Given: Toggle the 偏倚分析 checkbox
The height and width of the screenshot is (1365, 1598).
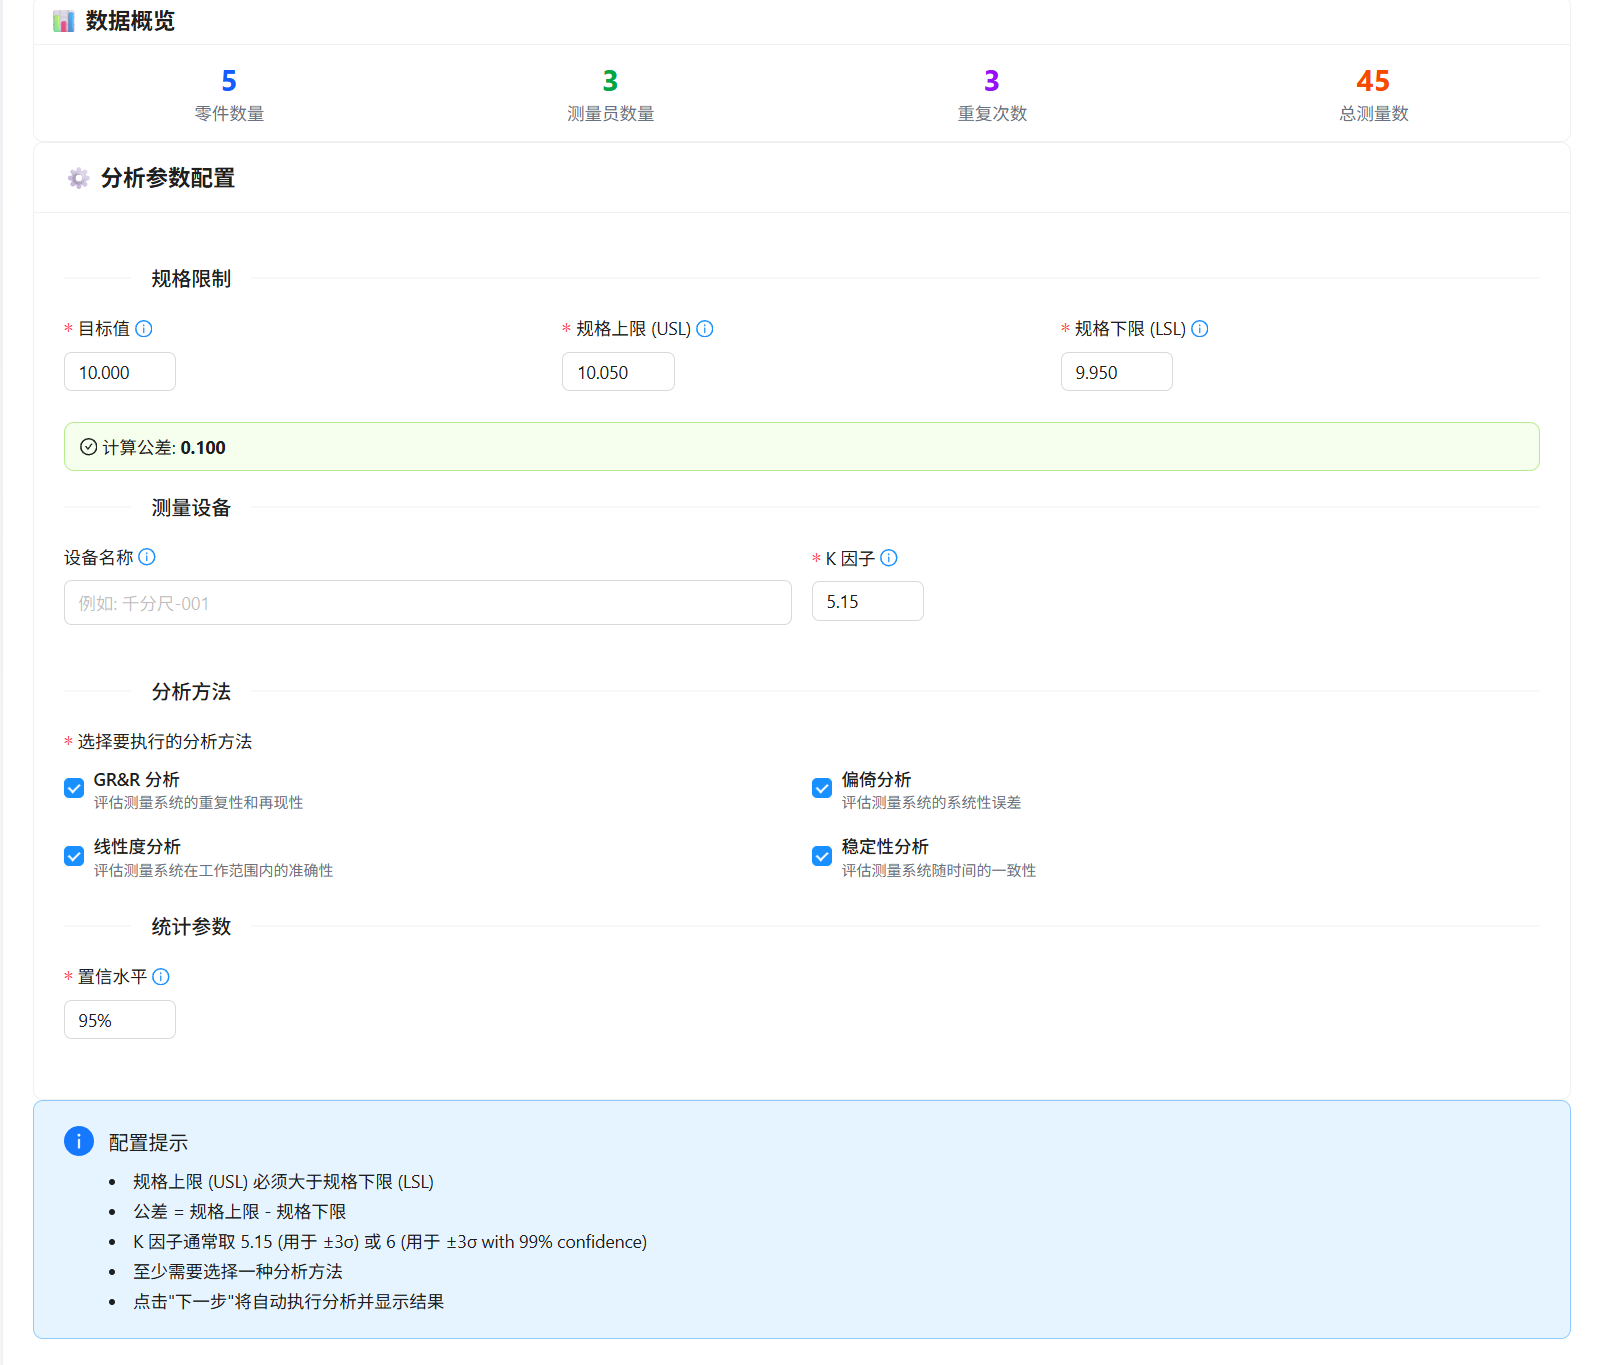Looking at the screenshot, I should click(822, 789).
